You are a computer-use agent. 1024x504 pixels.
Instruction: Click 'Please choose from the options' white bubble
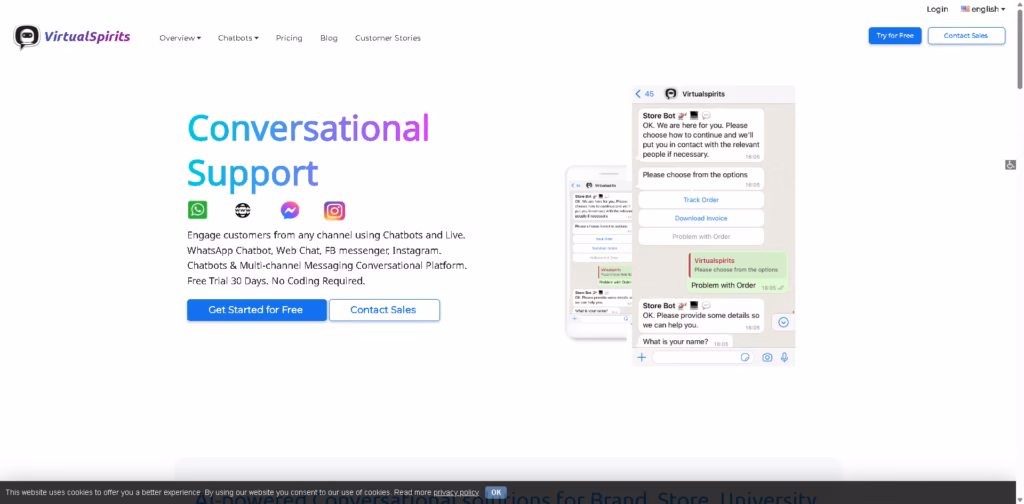[x=701, y=178]
